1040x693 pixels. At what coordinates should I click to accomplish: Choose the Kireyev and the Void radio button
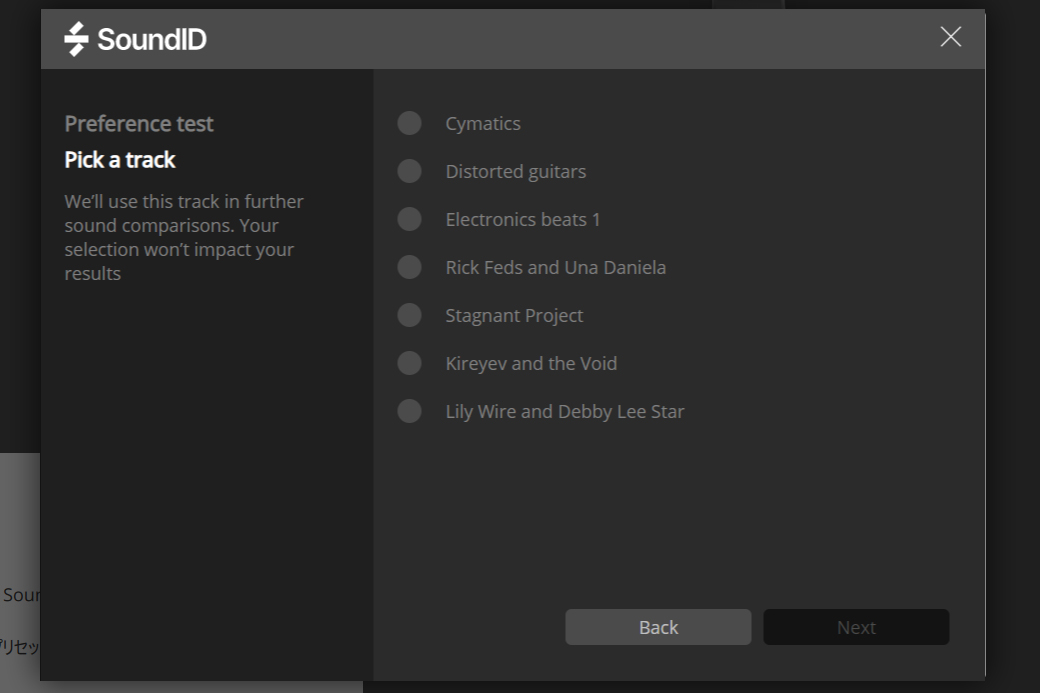409,363
